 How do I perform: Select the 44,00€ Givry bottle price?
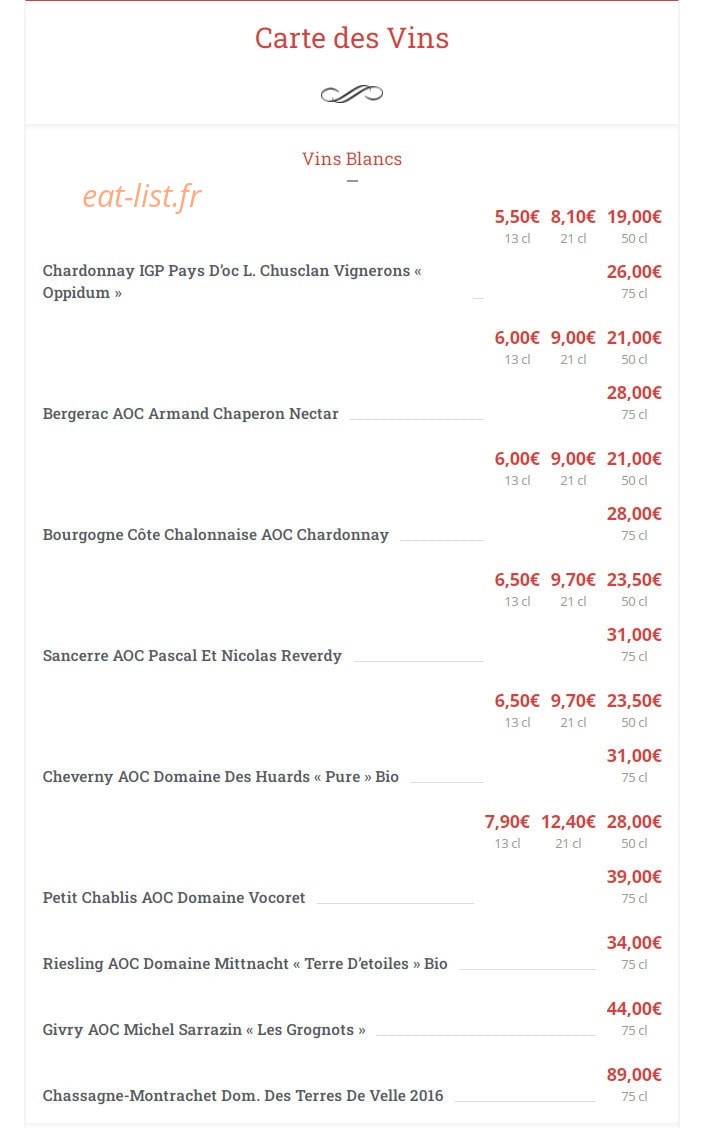[634, 1009]
